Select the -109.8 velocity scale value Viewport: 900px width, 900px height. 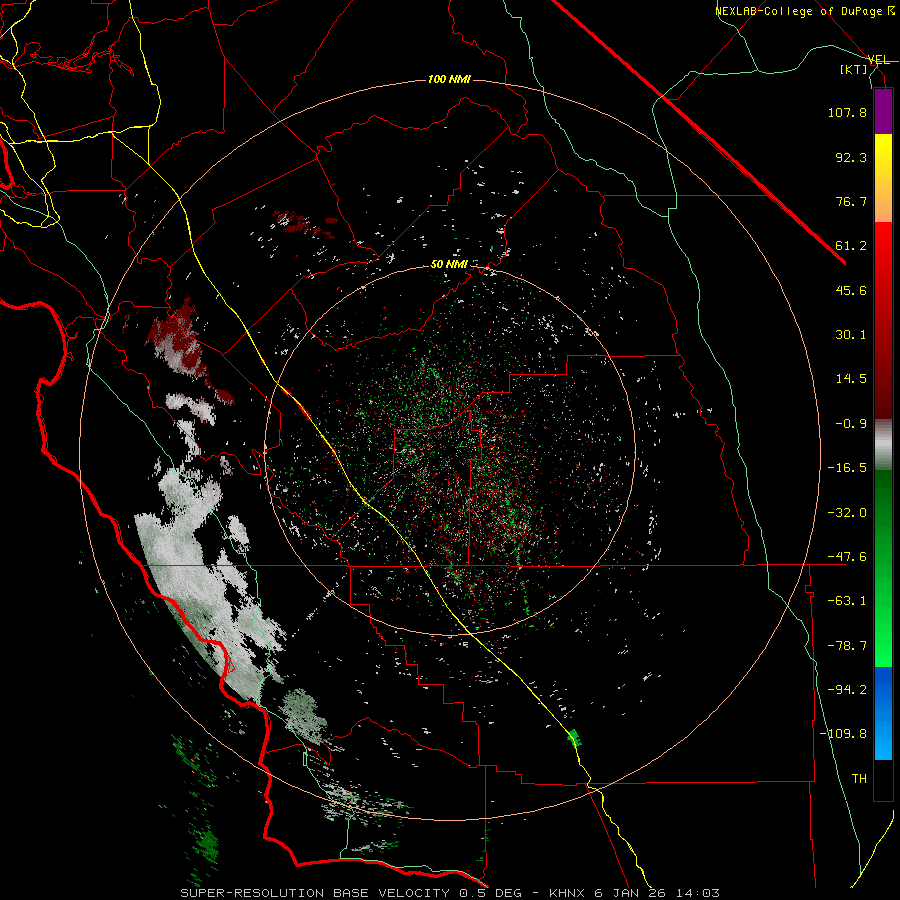pyautogui.click(x=843, y=734)
